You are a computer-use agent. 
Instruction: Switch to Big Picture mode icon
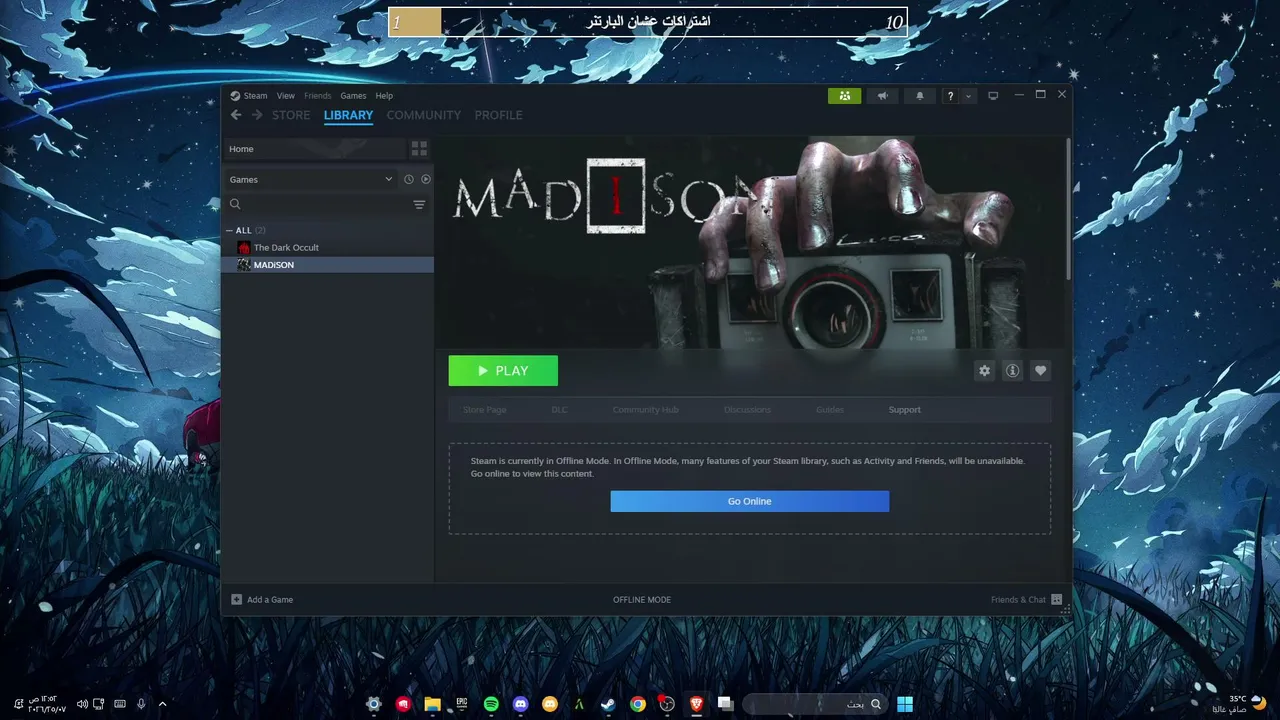click(x=993, y=96)
